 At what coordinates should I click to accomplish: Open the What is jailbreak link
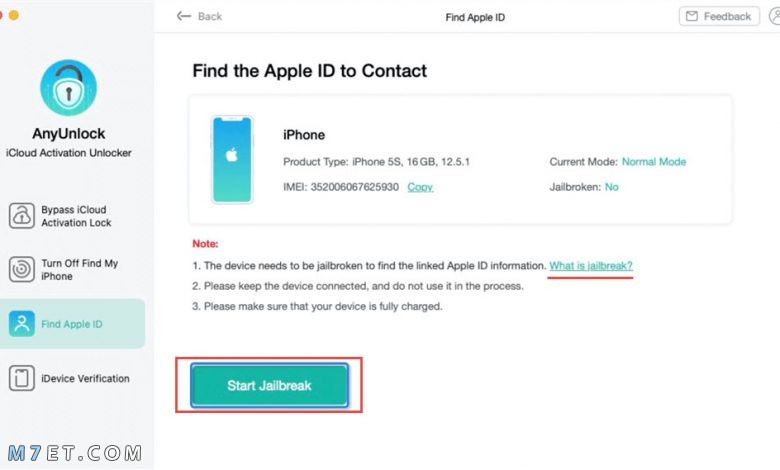[590, 266]
